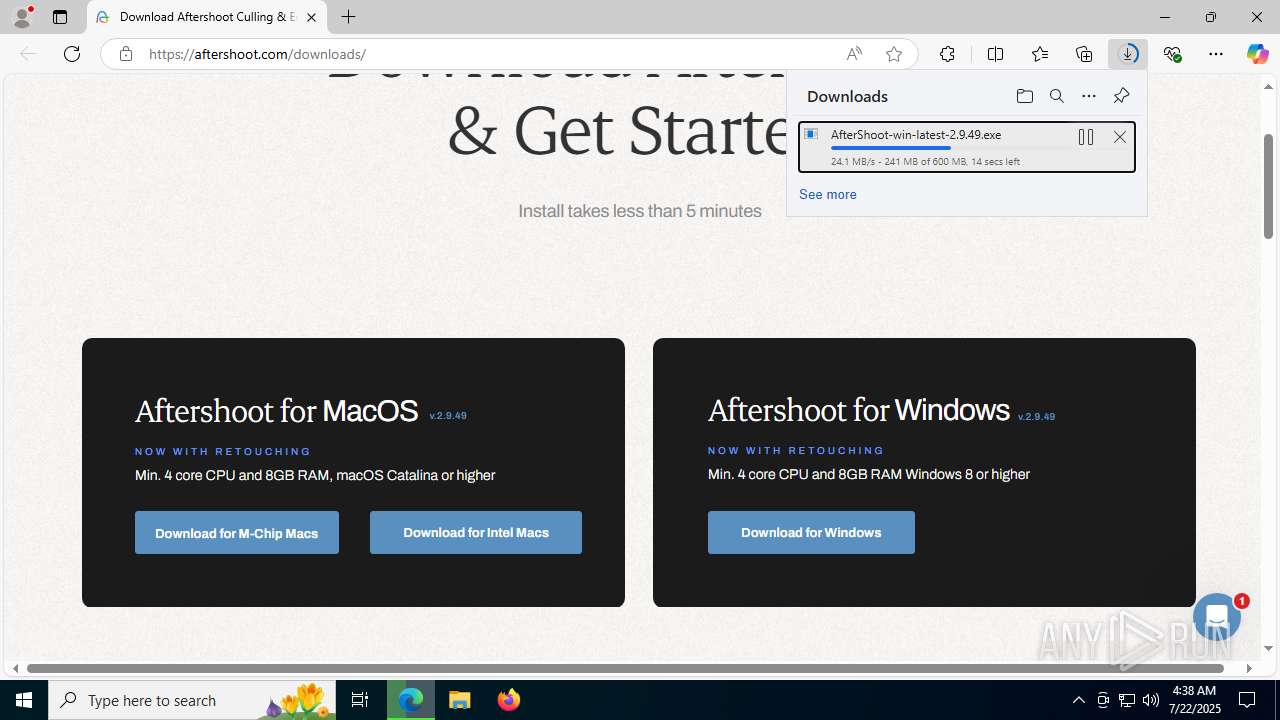Pause the AfterShoot download
Viewport: 1280px width, 720px height.
1085,137
